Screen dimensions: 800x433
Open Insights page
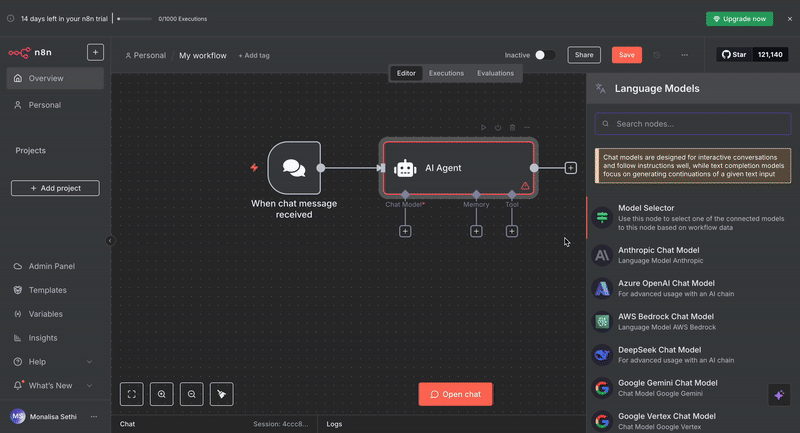tap(55, 338)
